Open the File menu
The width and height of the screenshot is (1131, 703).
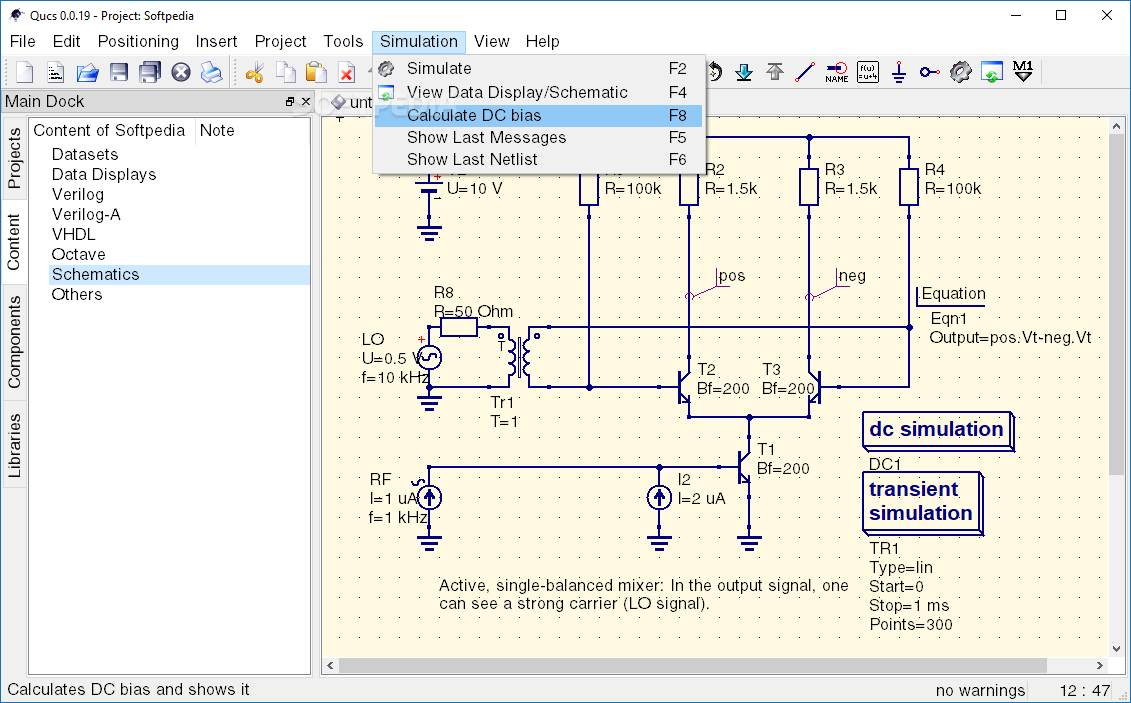[x=22, y=42]
